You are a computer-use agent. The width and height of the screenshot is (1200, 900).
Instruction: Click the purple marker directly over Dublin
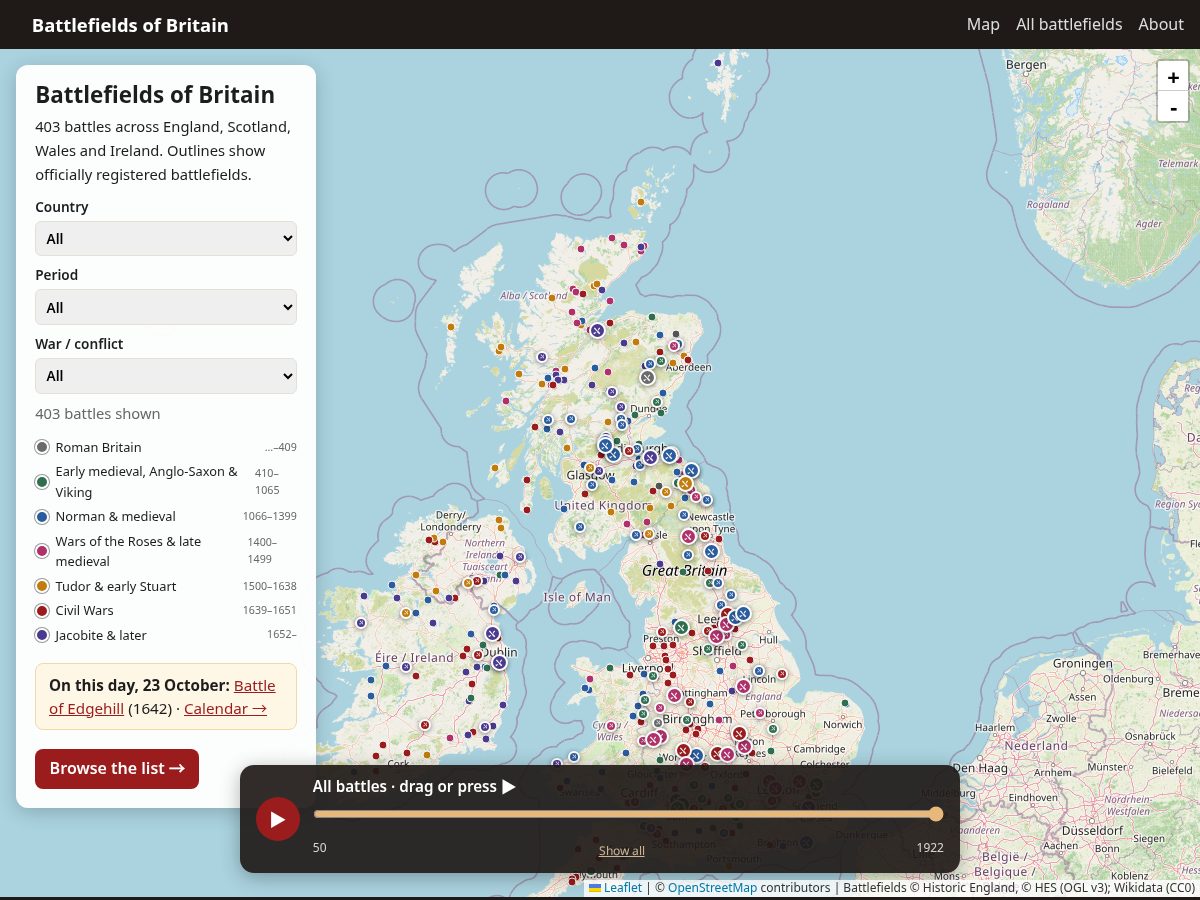pos(499,663)
